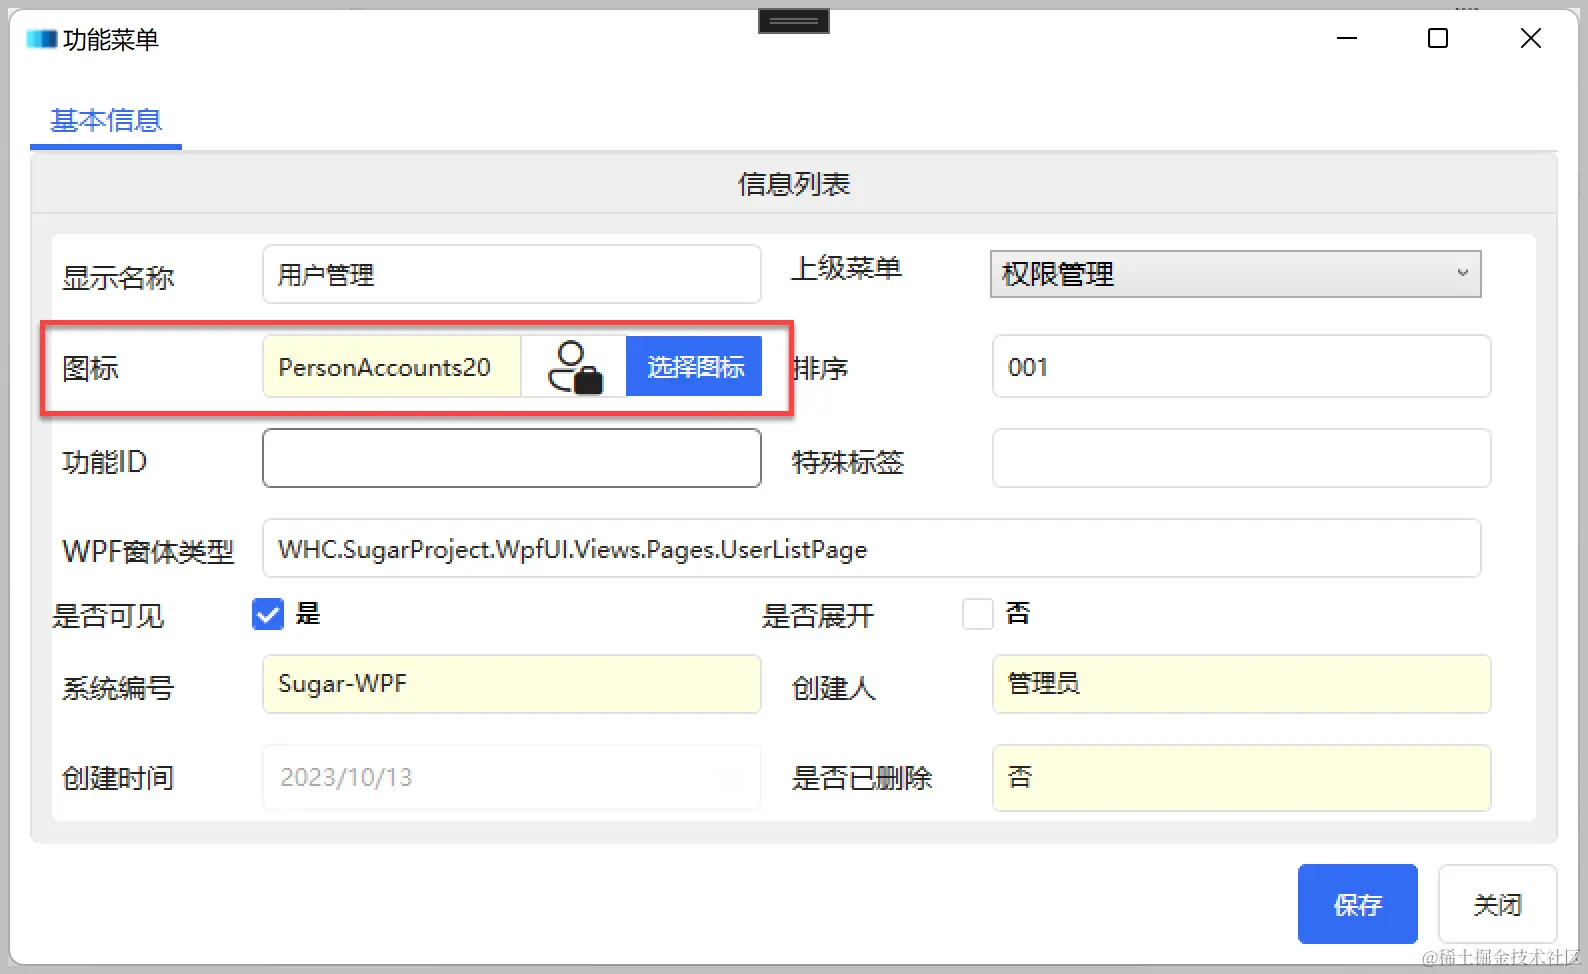The width and height of the screenshot is (1588, 974).
Task: Click the 否 label beside 是否展开 checkbox
Action: (x=1018, y=613)
